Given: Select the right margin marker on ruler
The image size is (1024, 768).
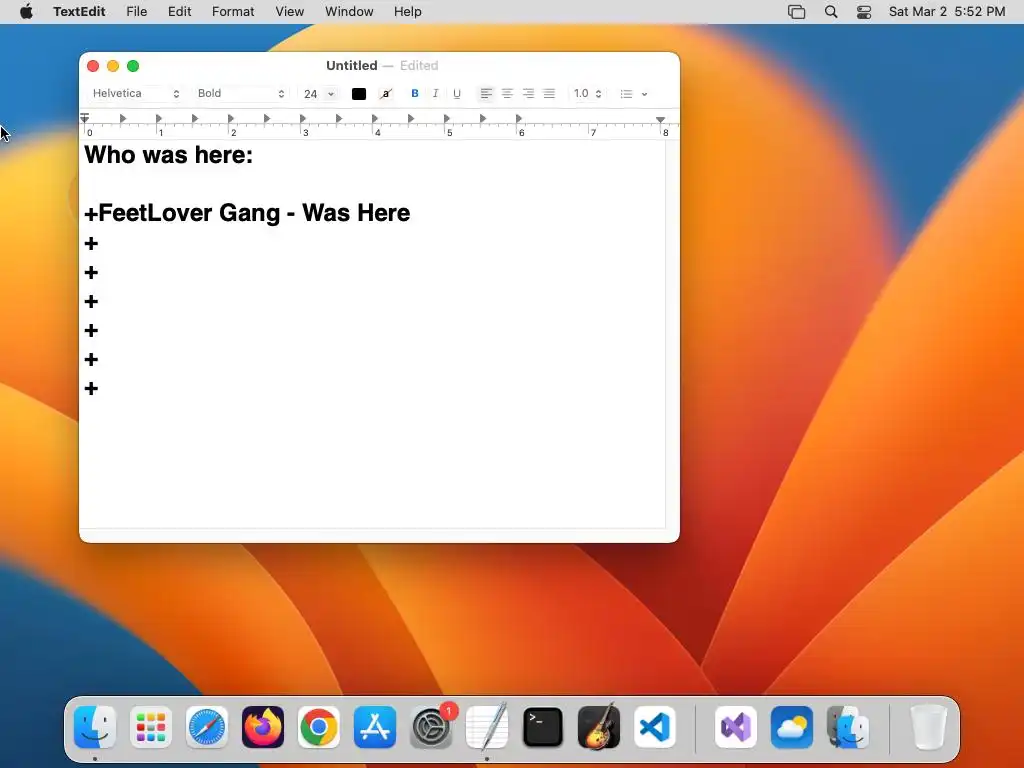Looking at the screenshot, I should click(x=660, y=120).
